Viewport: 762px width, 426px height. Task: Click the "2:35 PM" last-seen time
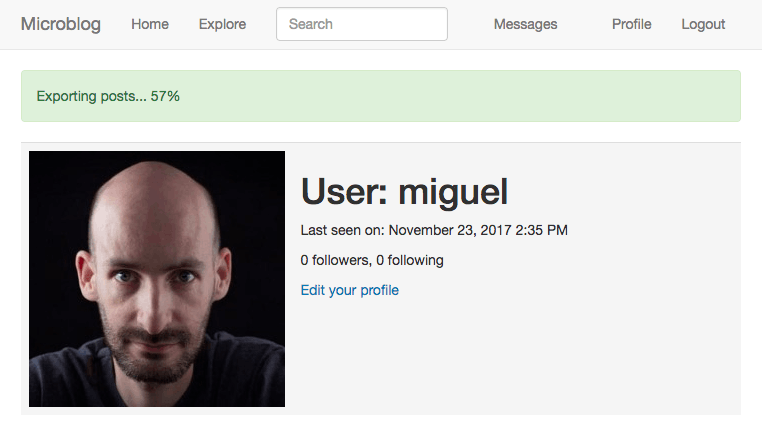tap(542, 230)
